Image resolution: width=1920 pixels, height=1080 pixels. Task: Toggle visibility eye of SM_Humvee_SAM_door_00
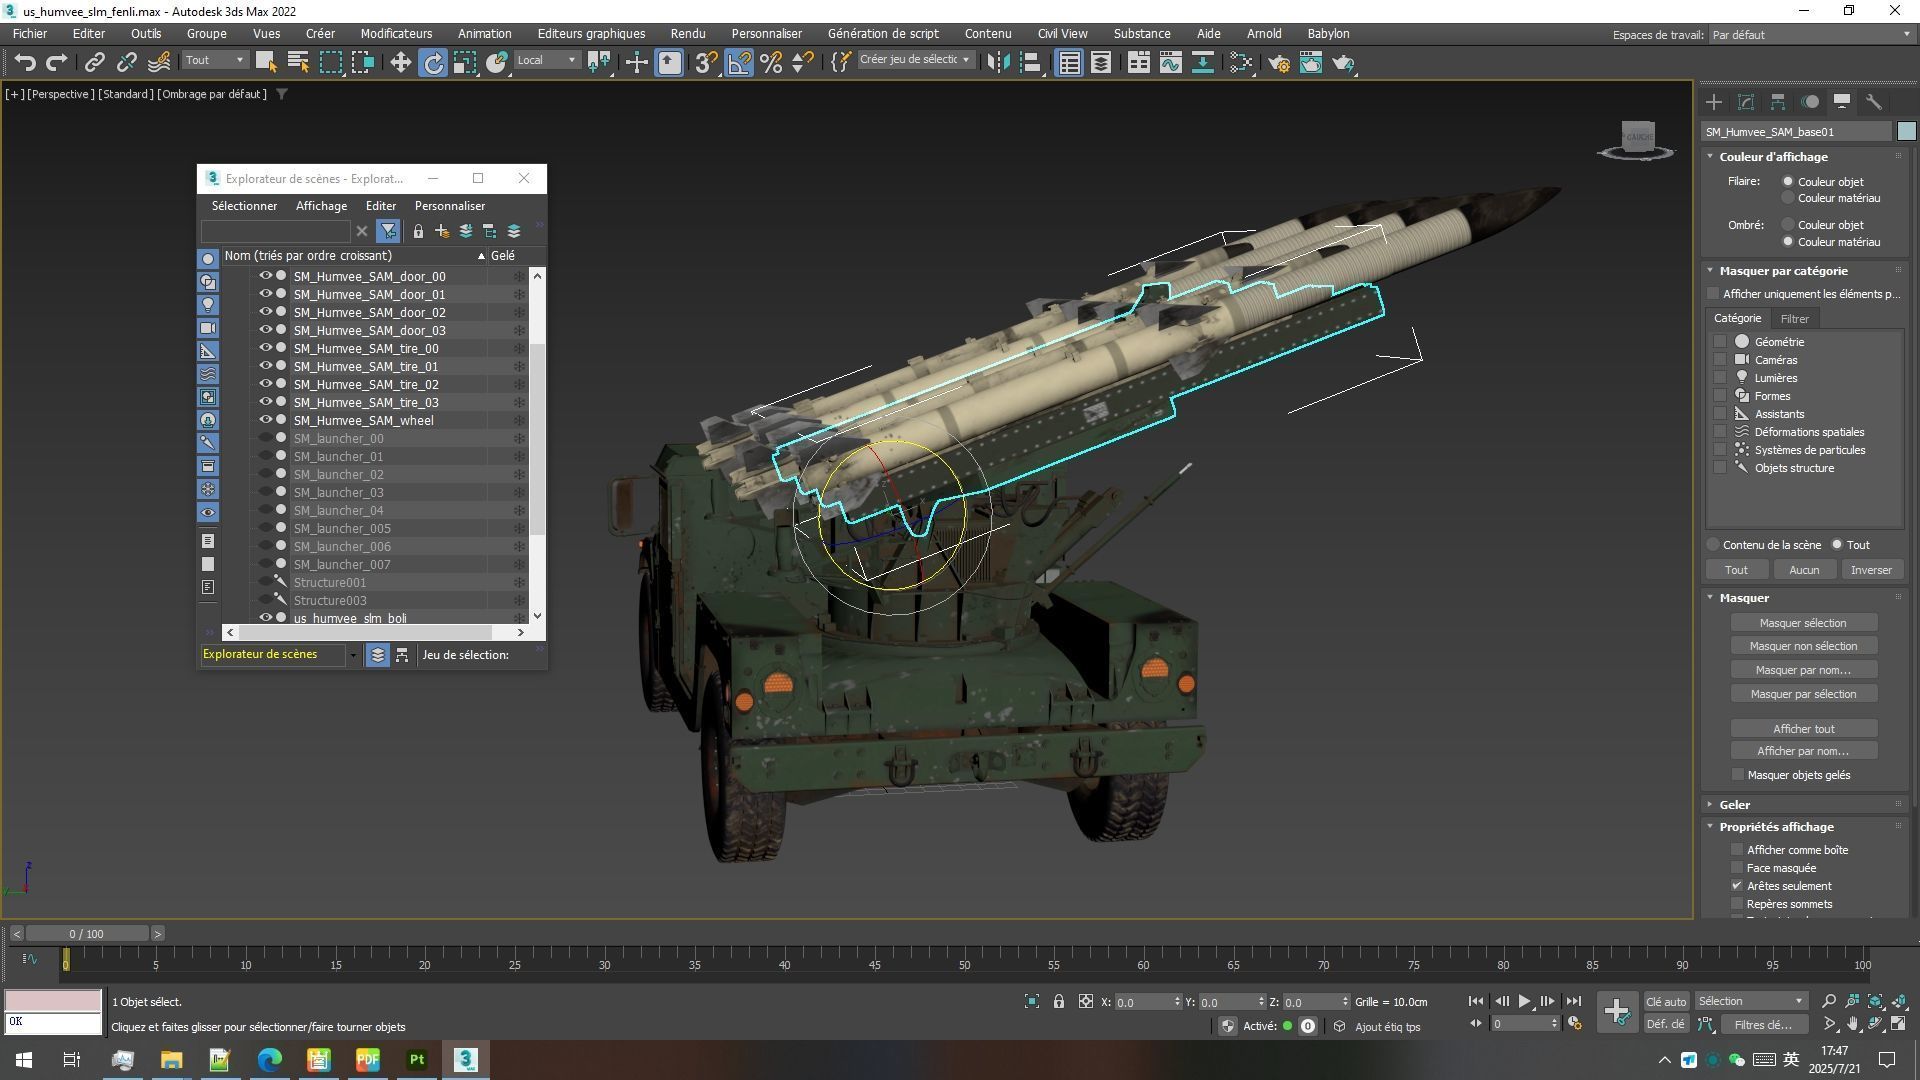266,276
